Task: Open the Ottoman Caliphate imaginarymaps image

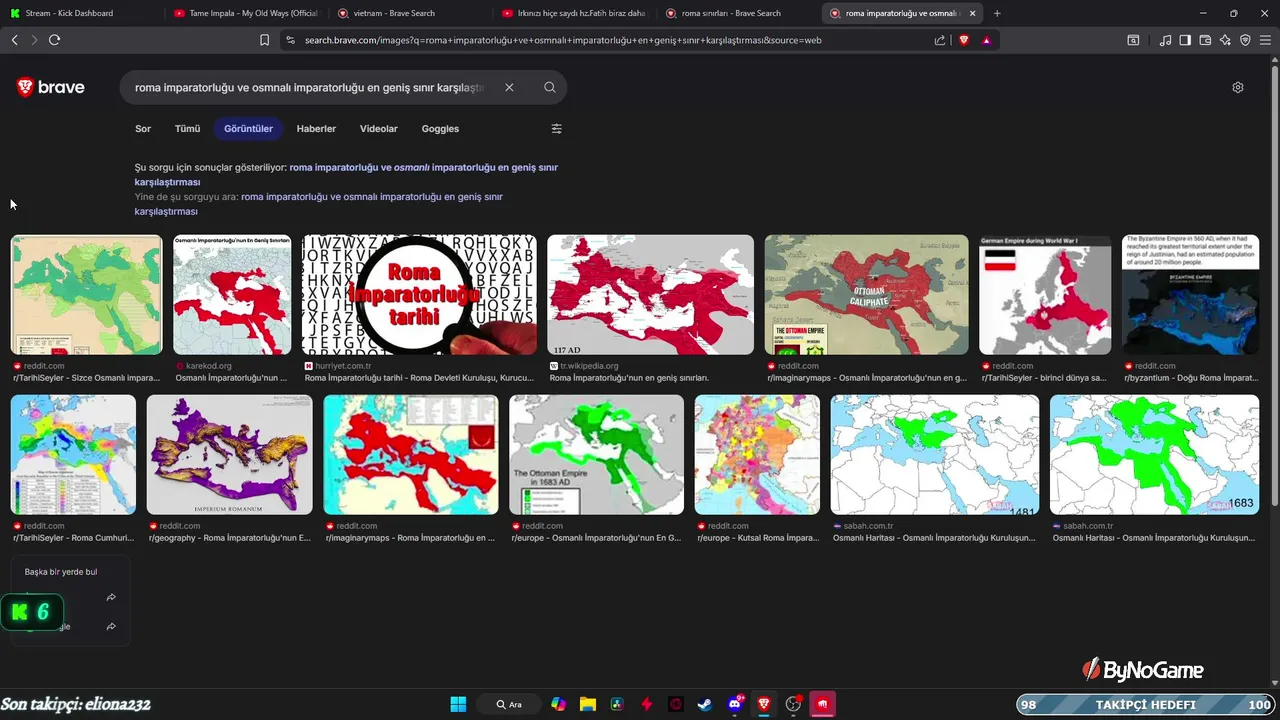Action: [x=866, y=295]
